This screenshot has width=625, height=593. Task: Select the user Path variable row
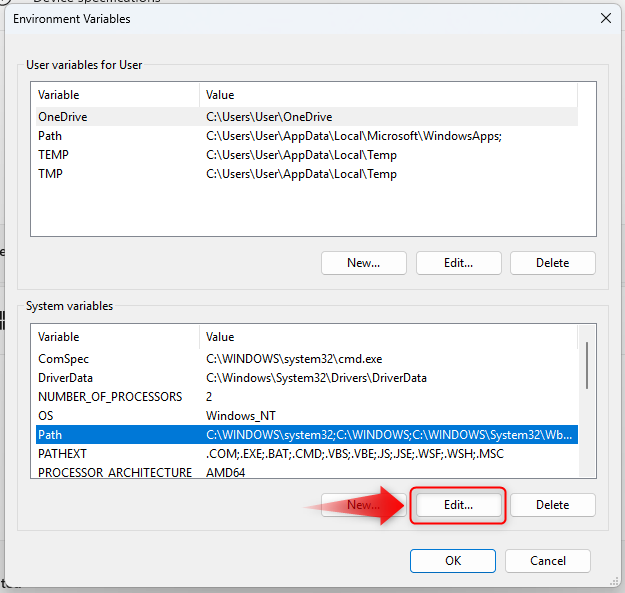point(50,136)
